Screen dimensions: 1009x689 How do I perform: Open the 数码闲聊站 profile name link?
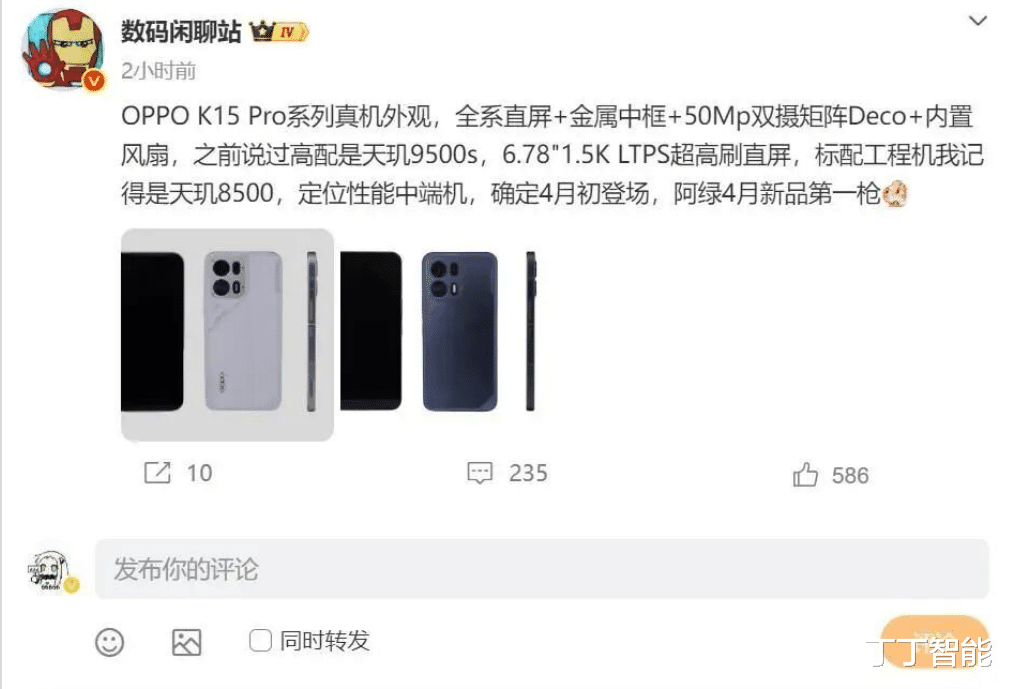[181, 31]
